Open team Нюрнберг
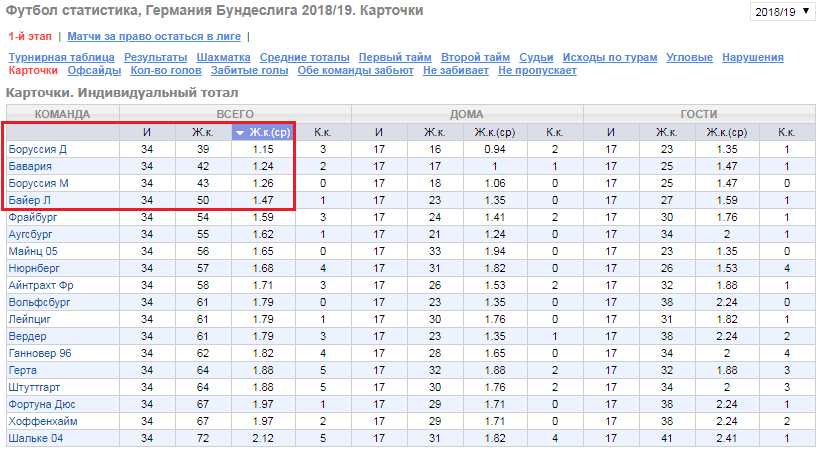820x450 pixels. pos(34,268)
